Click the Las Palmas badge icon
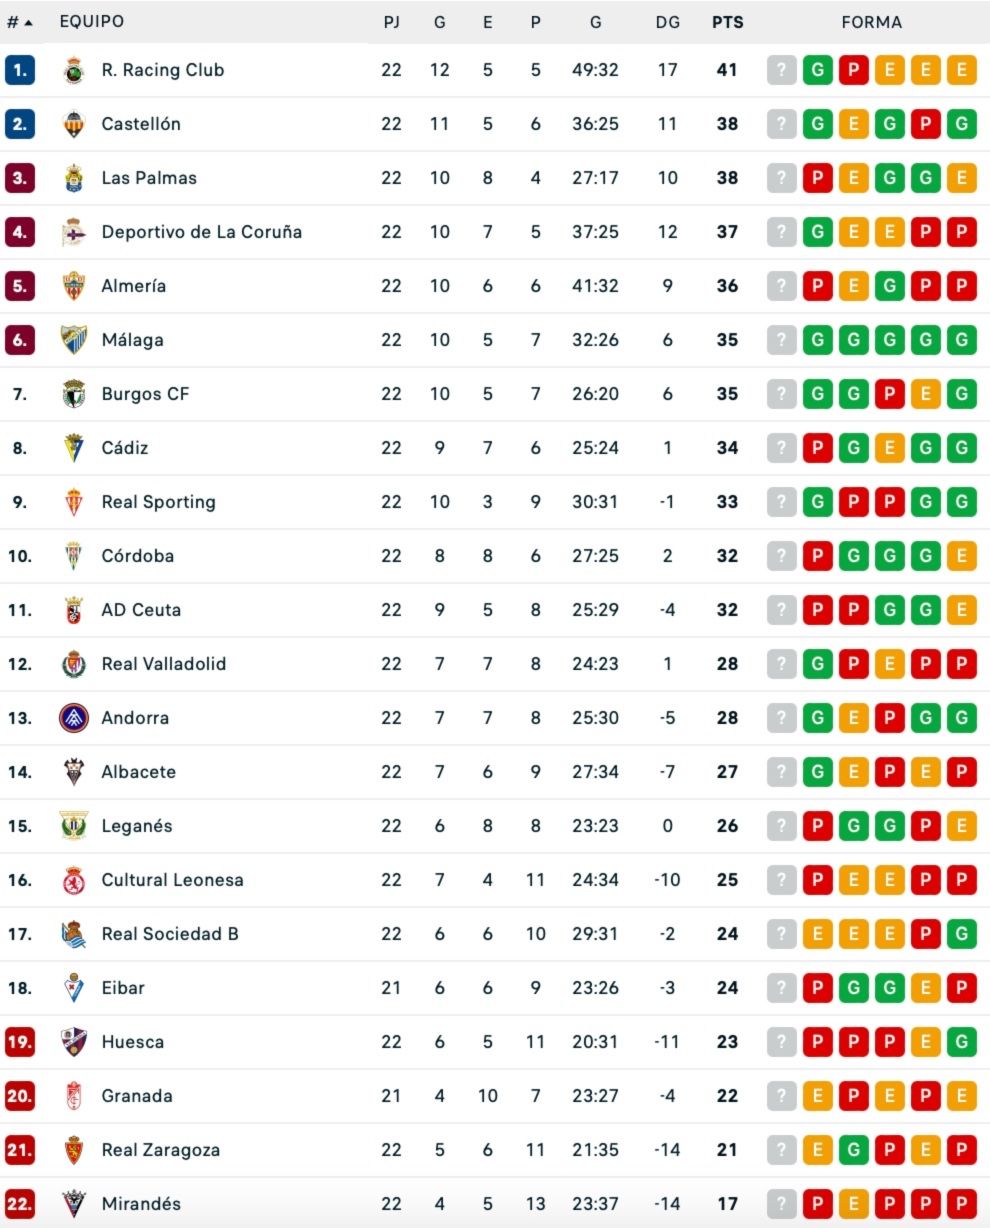Image resolution: width=990 pixels, height=1228 pixels. [72, 178]
